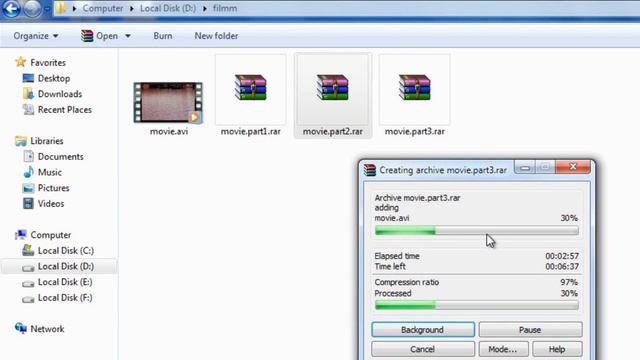Click Burn in the toolbar

162,36
